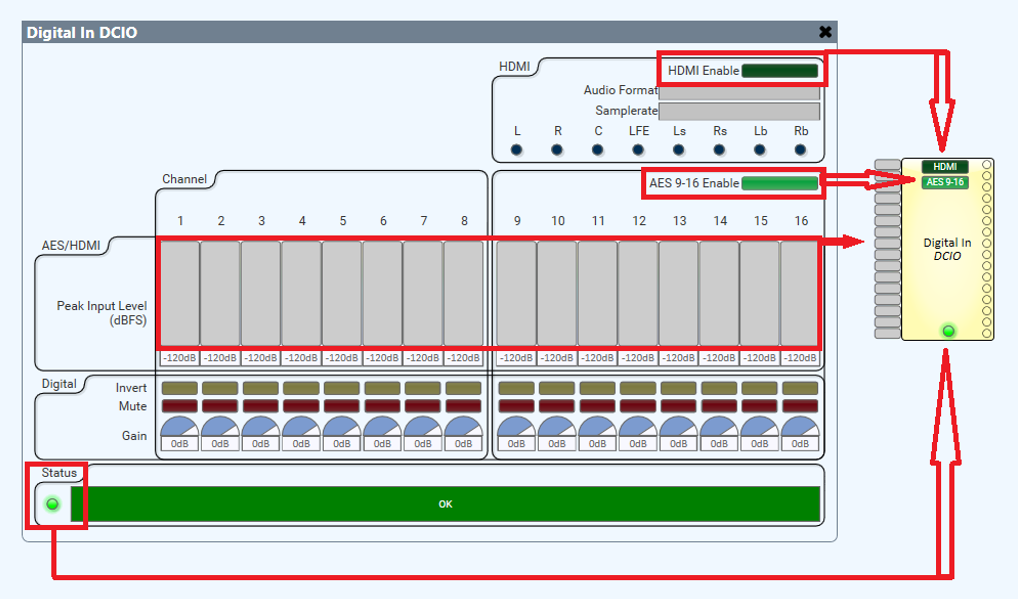Click the green LED on DCIO block
Viewport: 1018px width, 599px height.
(x=948, y=330)
